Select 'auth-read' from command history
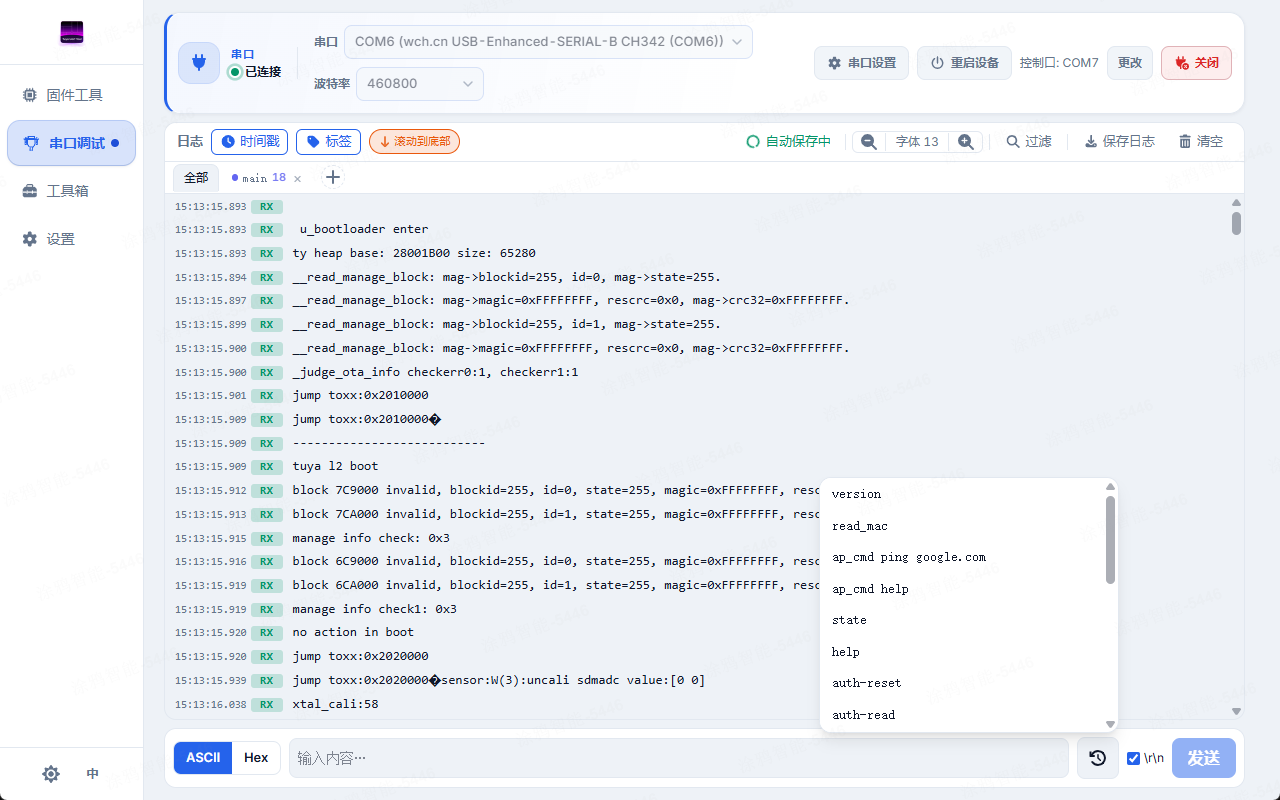The height and width of the screenshot is (800, 1280). (962, 715)
